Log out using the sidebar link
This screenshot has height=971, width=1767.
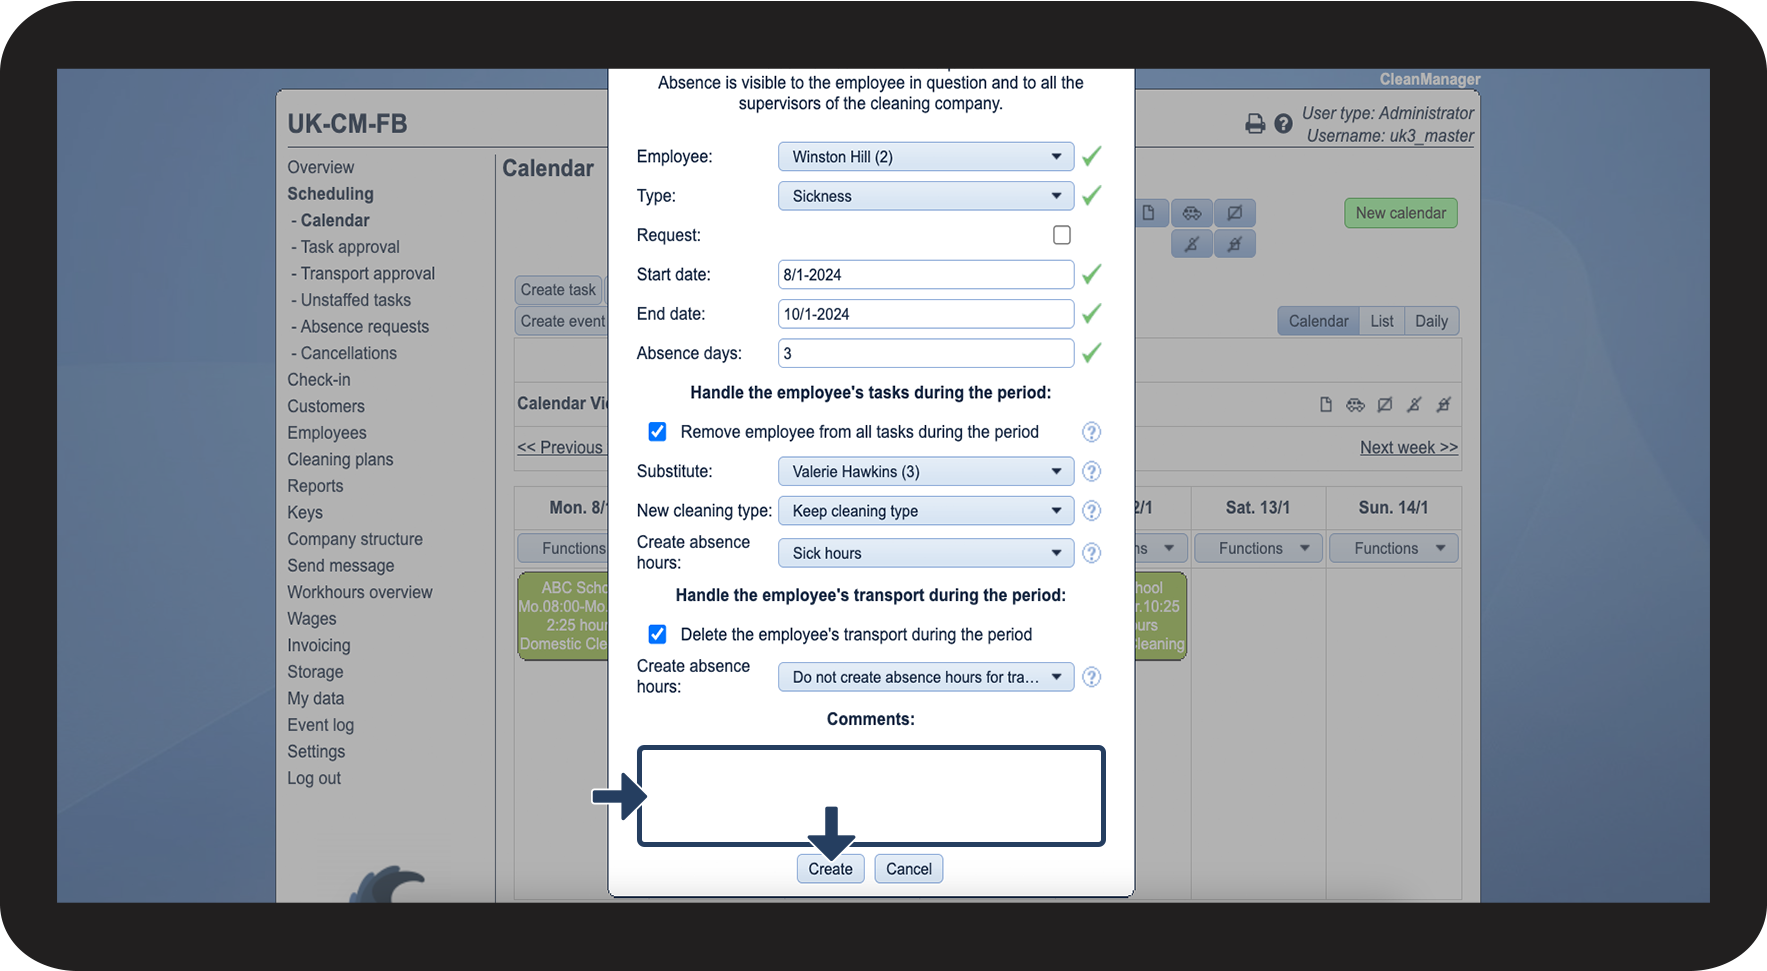tap(314, 778)
